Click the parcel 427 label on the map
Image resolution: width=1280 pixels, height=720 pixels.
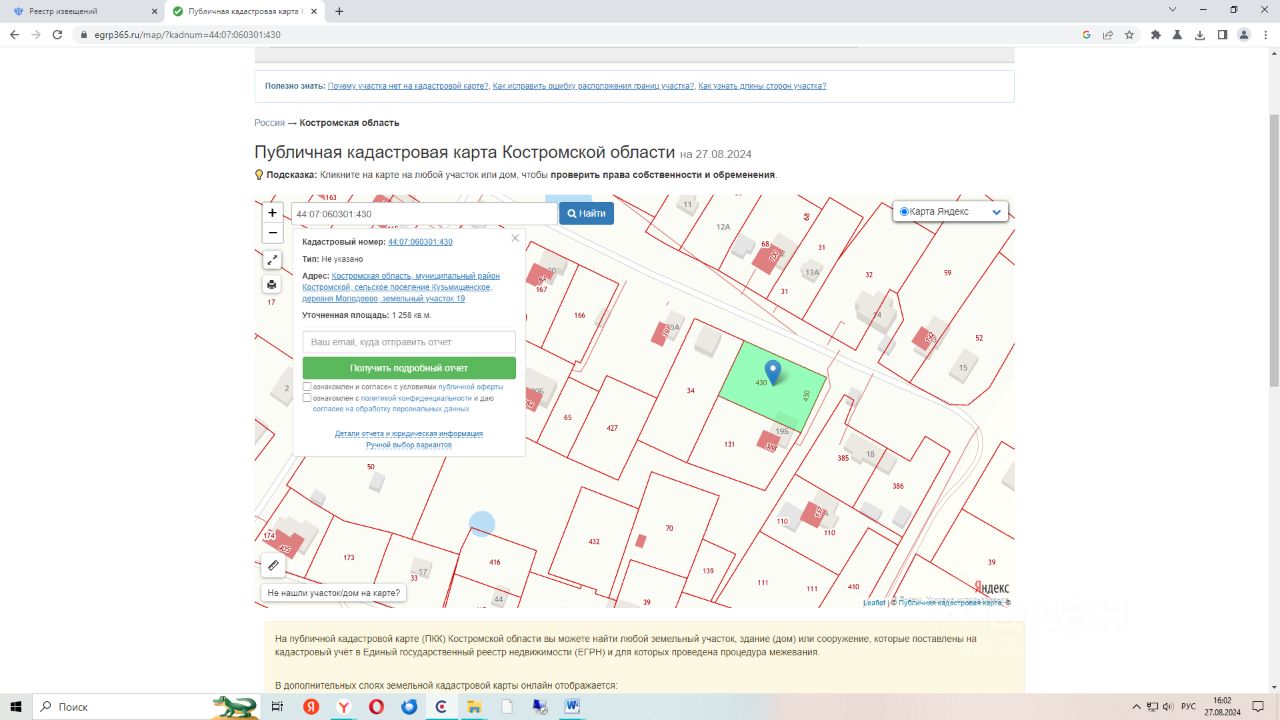(x=612, y=428)
